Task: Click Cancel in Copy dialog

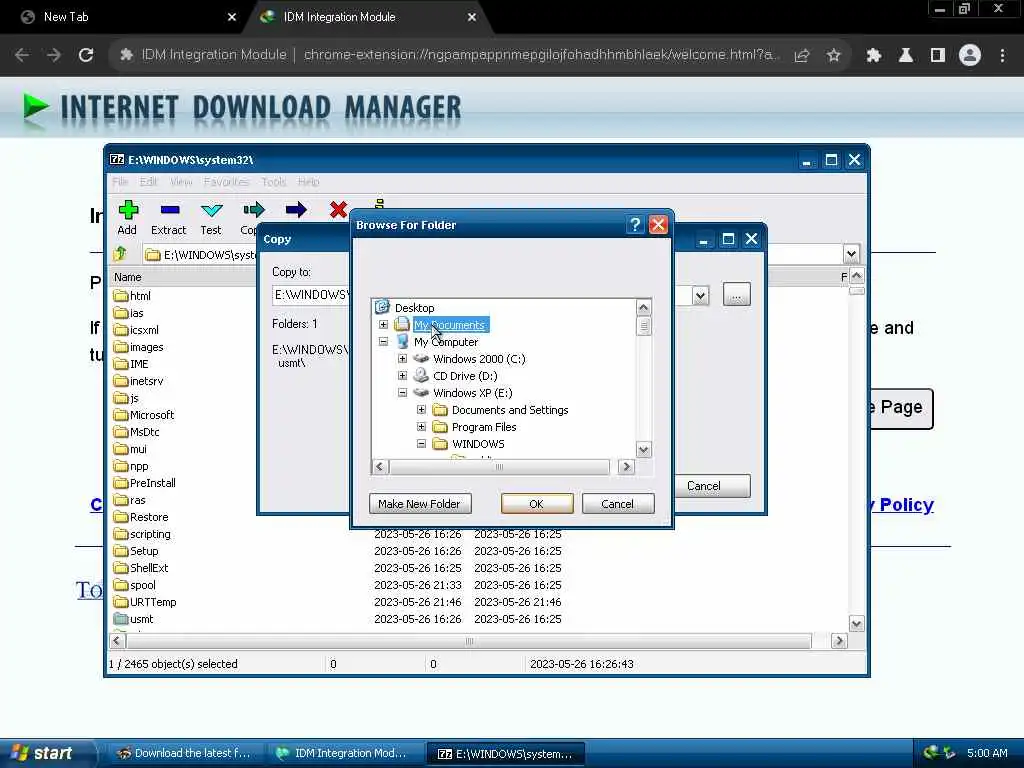Action: (704, 486)
